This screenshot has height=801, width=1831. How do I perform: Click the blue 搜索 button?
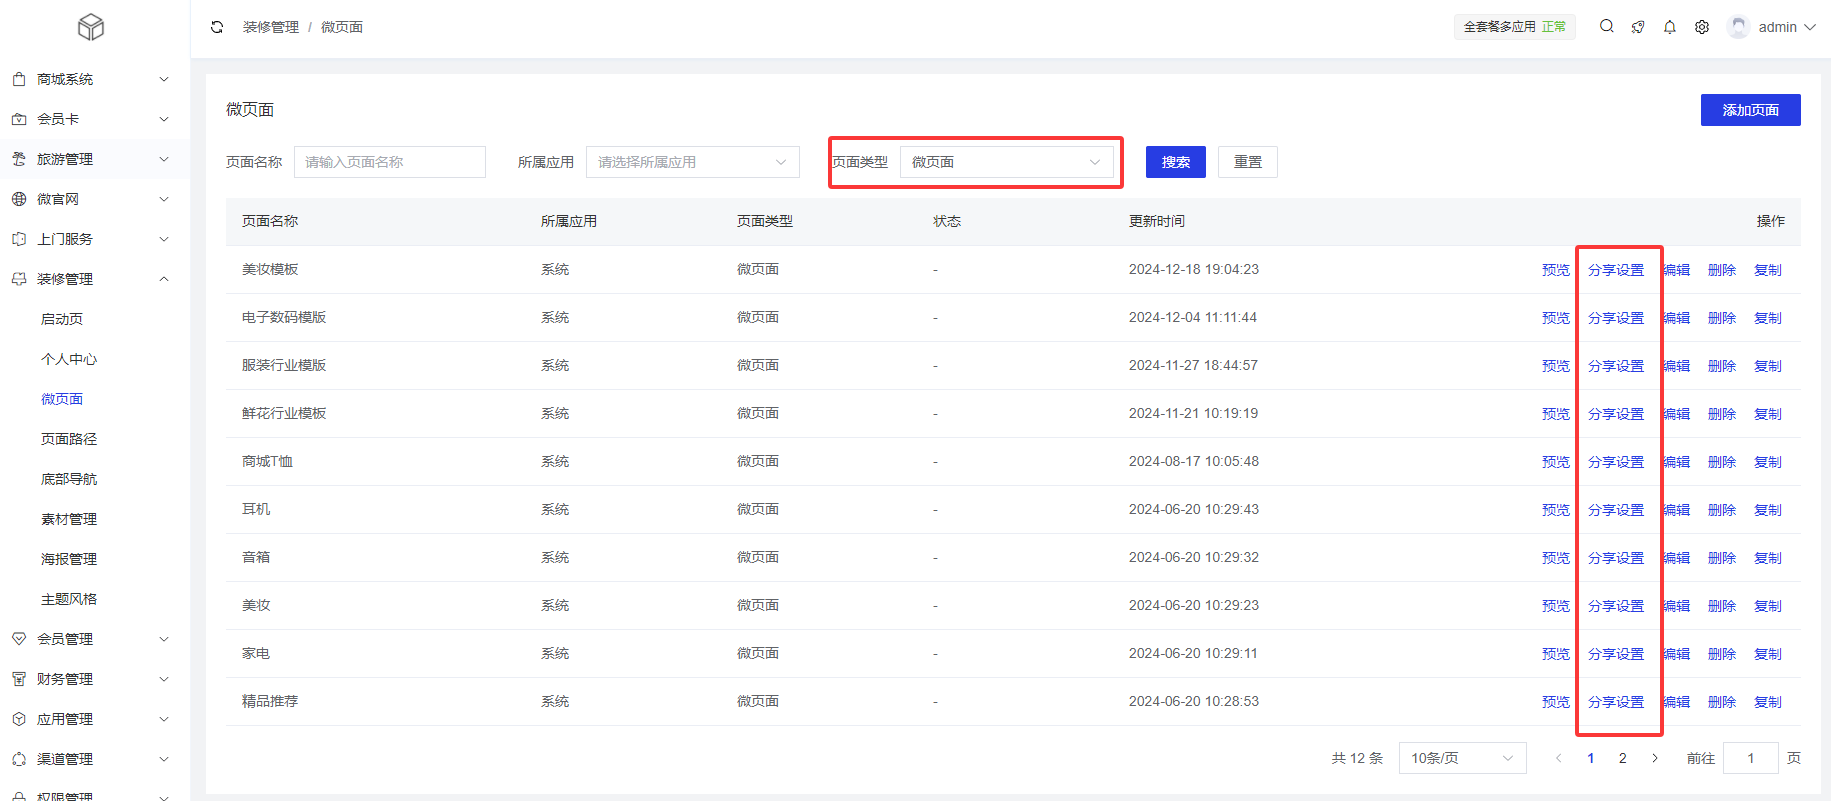[1175, 162]
